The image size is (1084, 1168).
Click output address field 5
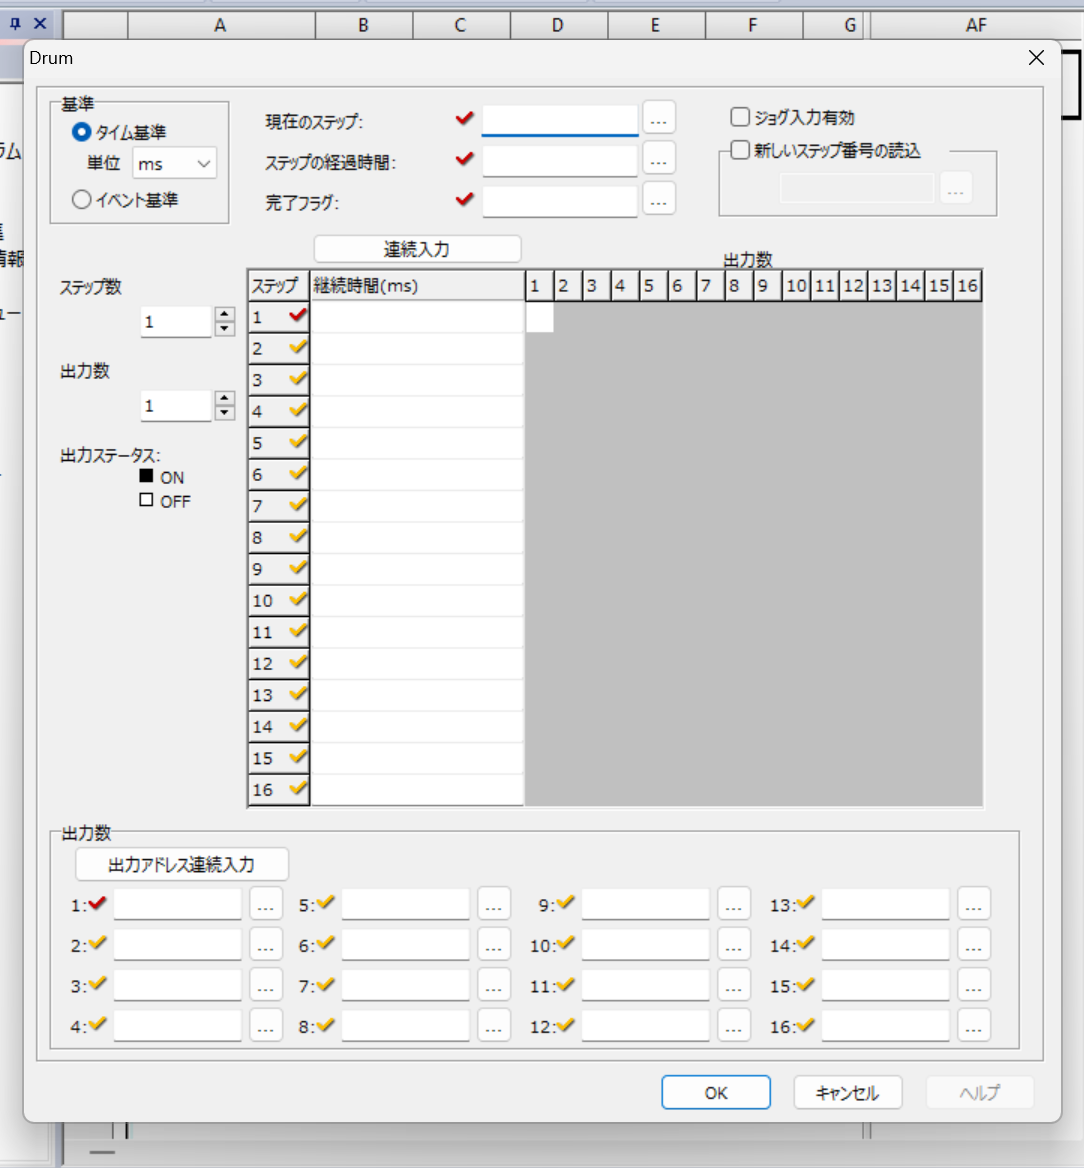coord(405,904)
